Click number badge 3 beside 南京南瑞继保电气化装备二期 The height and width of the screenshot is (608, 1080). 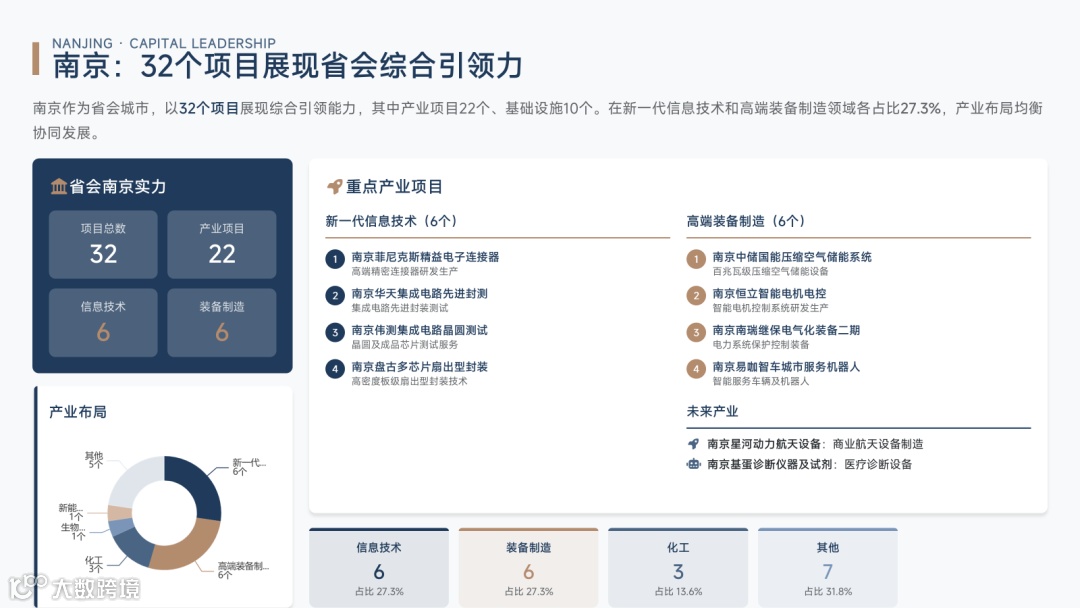[696, 332]
